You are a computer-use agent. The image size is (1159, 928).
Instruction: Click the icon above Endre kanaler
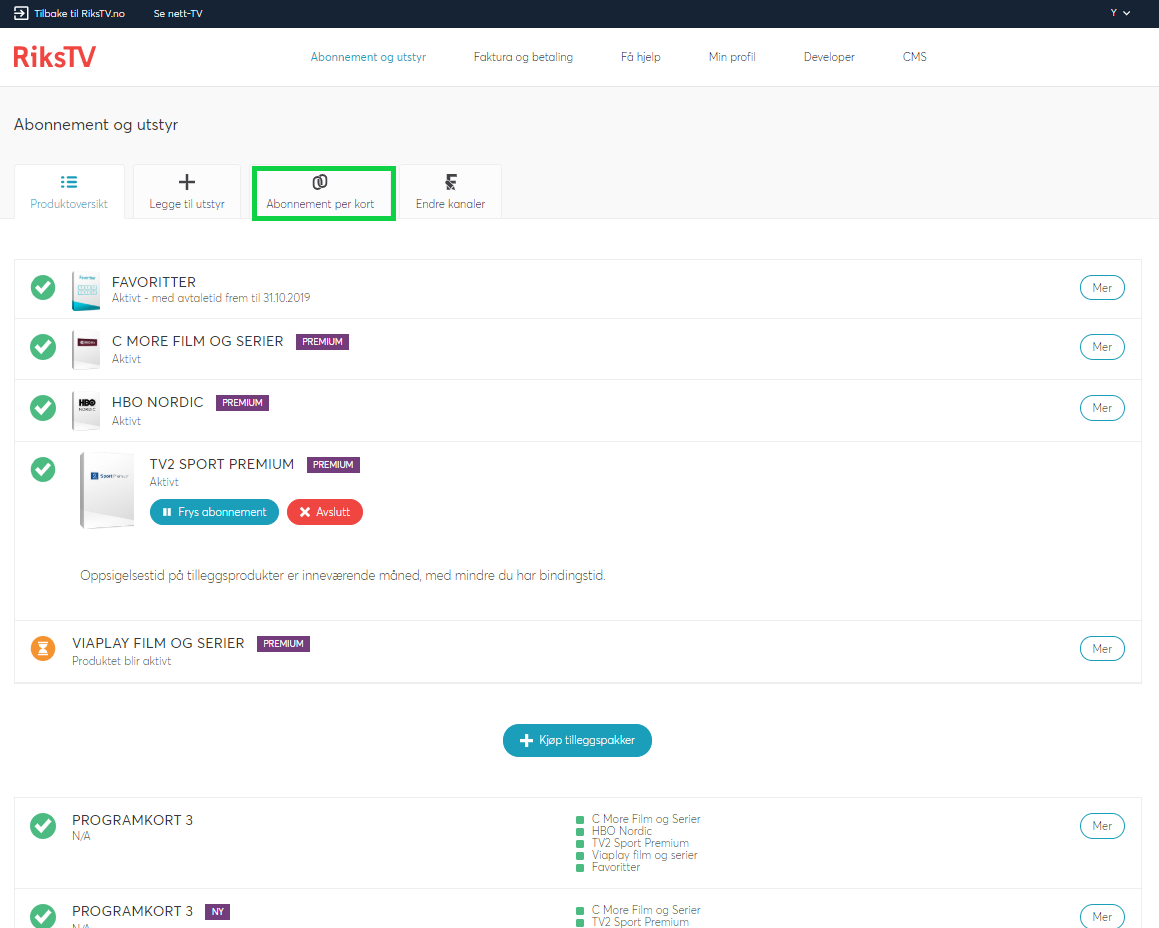coord(450,182)
